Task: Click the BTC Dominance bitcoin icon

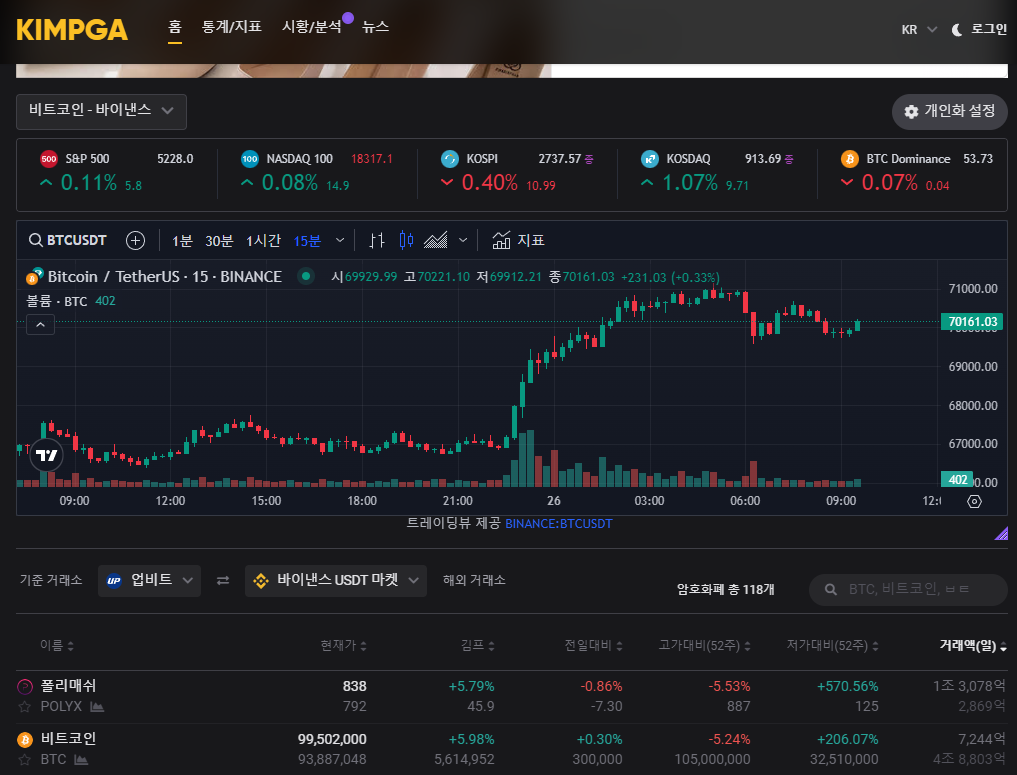Action: [850, 159]
